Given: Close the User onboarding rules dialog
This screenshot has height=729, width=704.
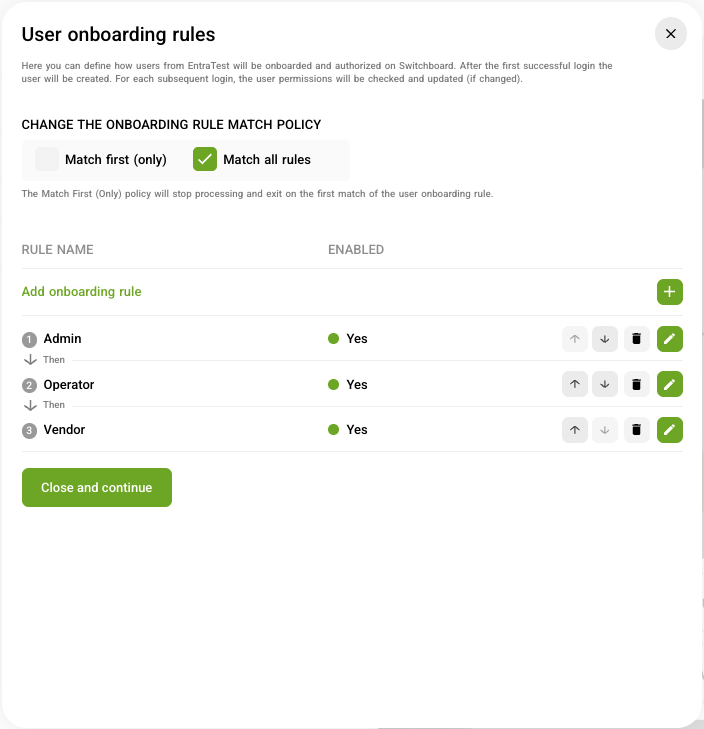Looking at the screenshot, I should pyautogui.click(x=670, y=34).
